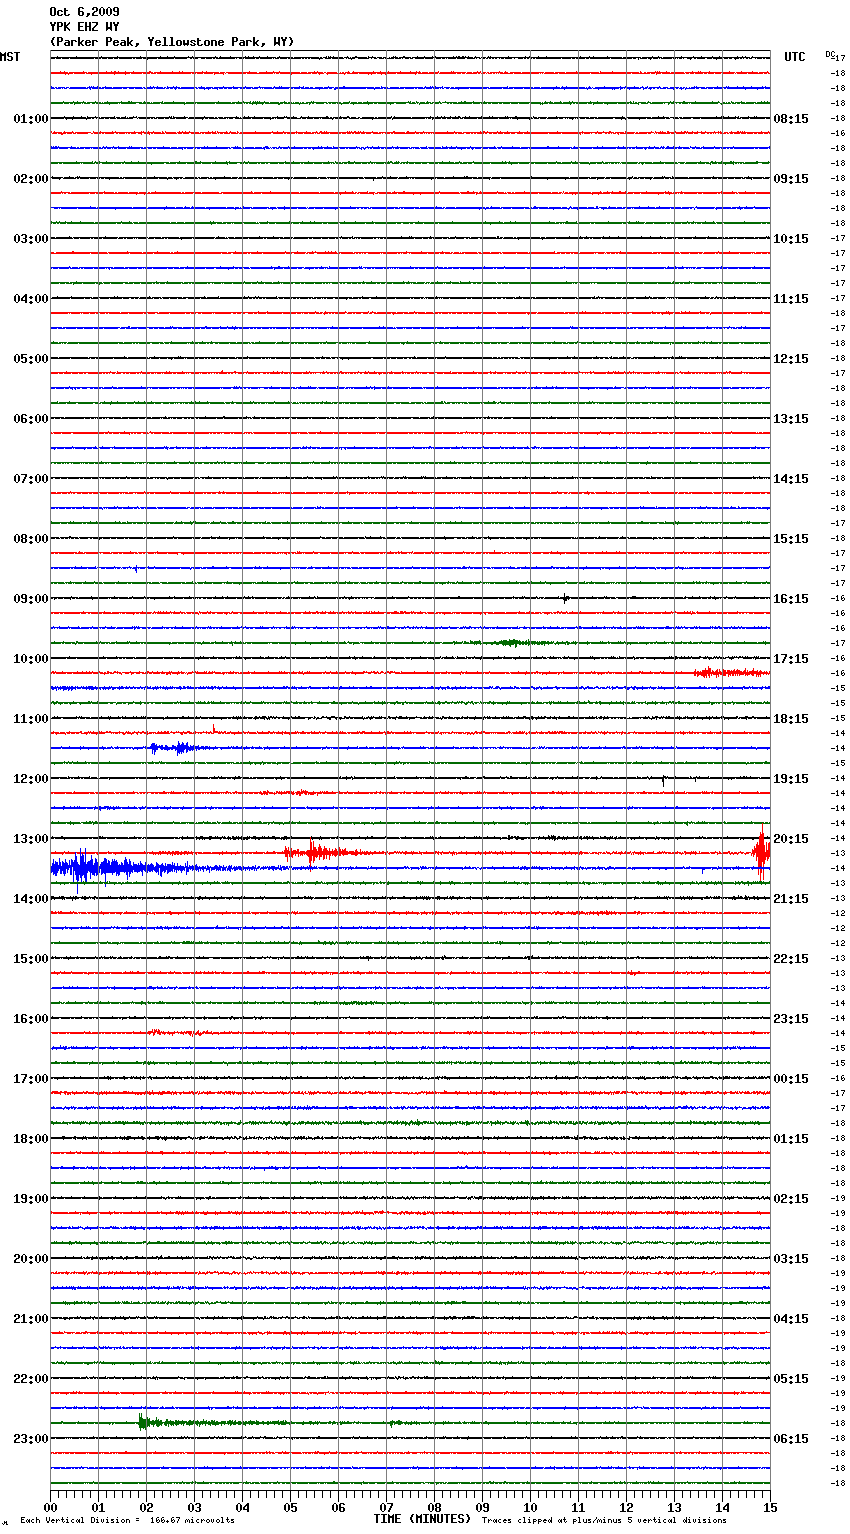
Task: Click the 08:15 UTC time label
Action: pyautogui.click(x=791, y=119)
